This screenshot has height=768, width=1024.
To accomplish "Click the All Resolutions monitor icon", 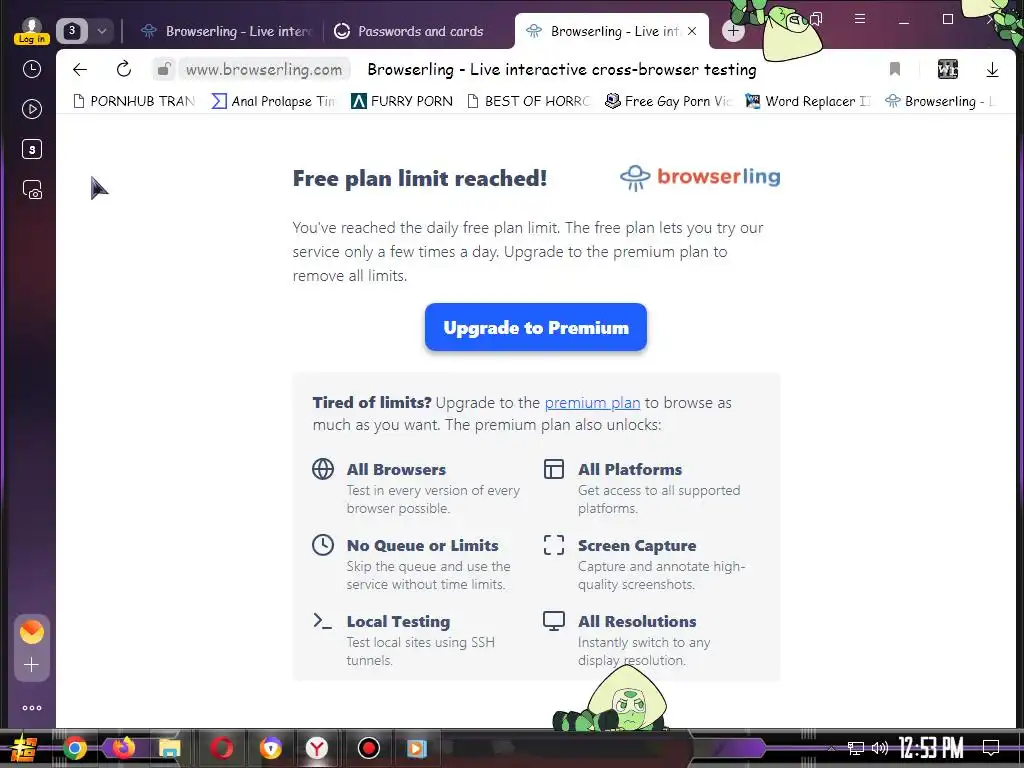I will (x=554, y=621).
